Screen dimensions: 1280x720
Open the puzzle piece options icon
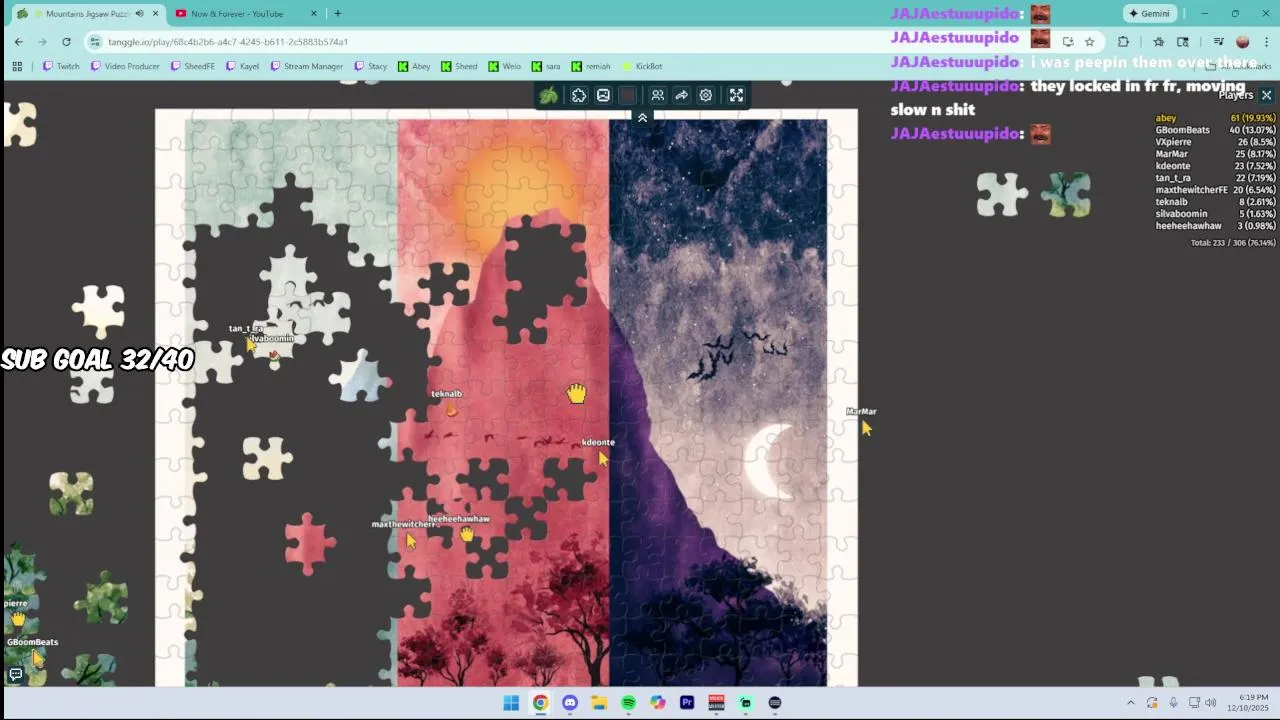point(579,95)
